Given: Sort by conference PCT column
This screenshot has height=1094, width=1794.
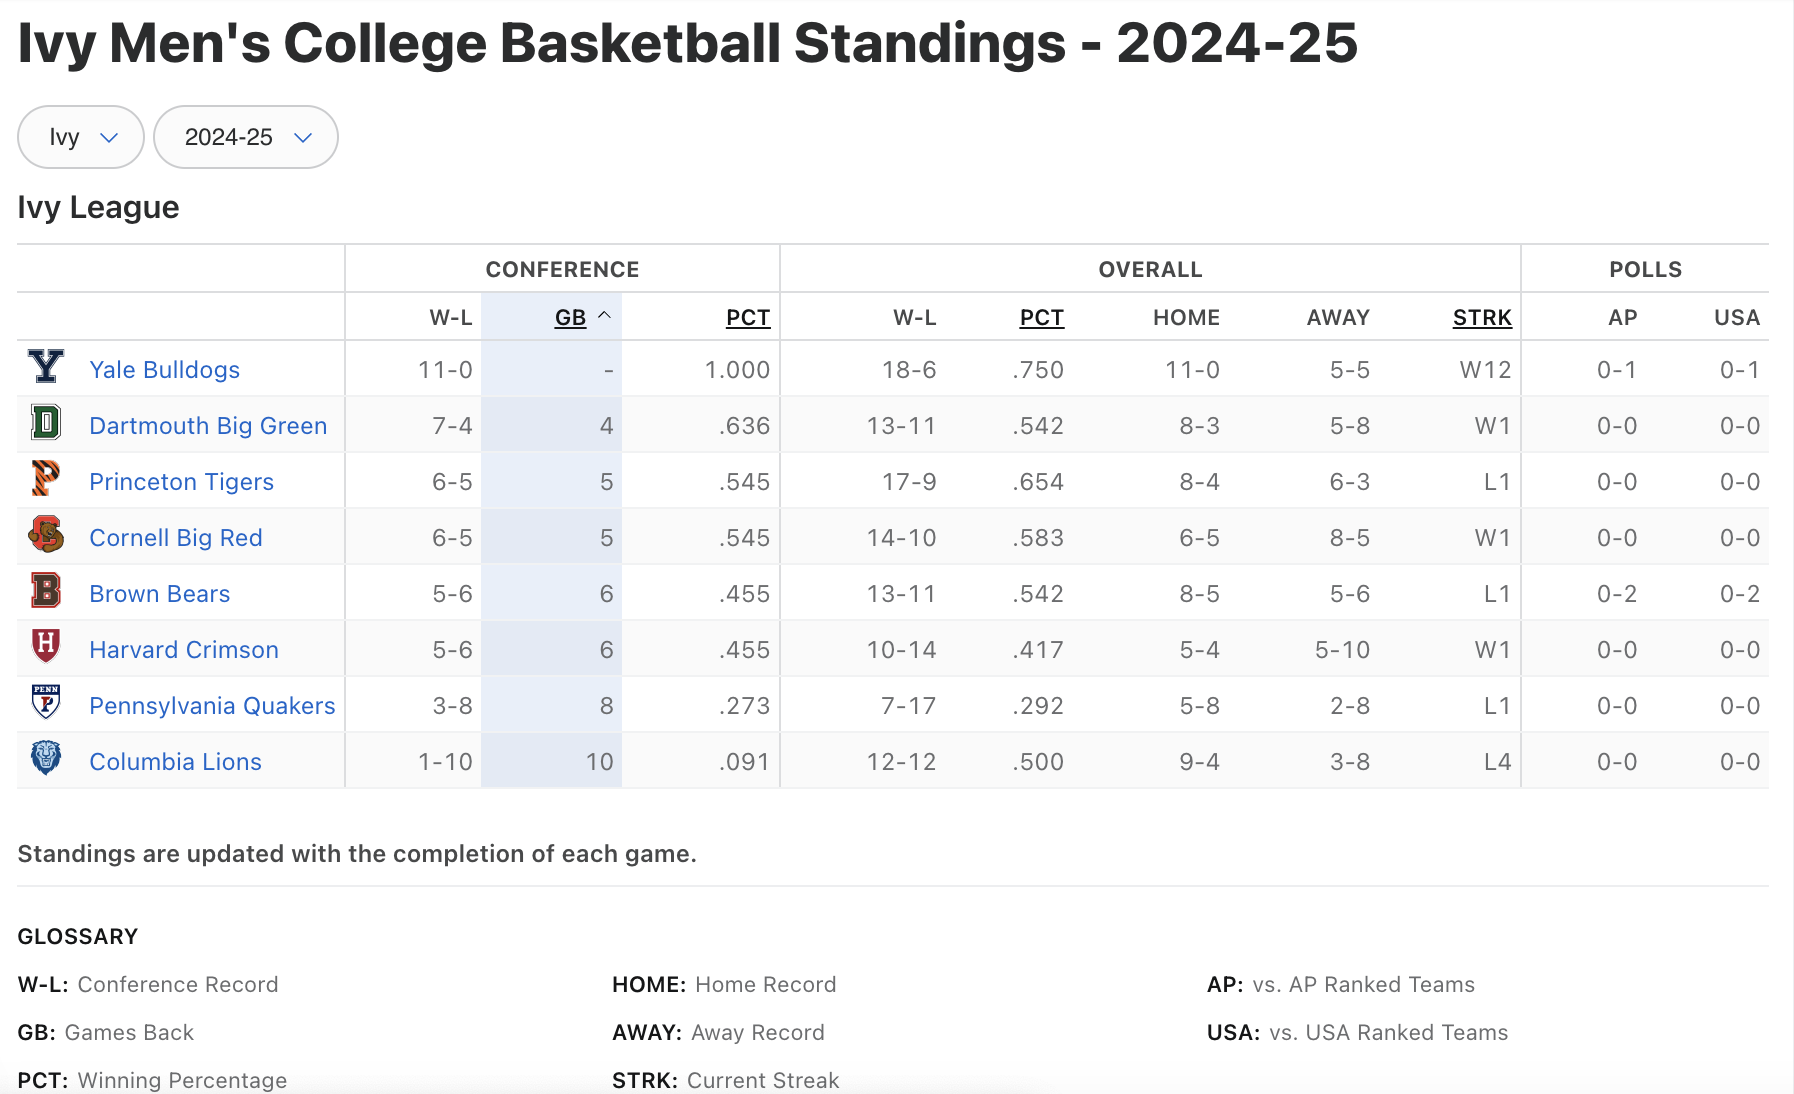Looking at the screenshot, I should coord(747,318).
